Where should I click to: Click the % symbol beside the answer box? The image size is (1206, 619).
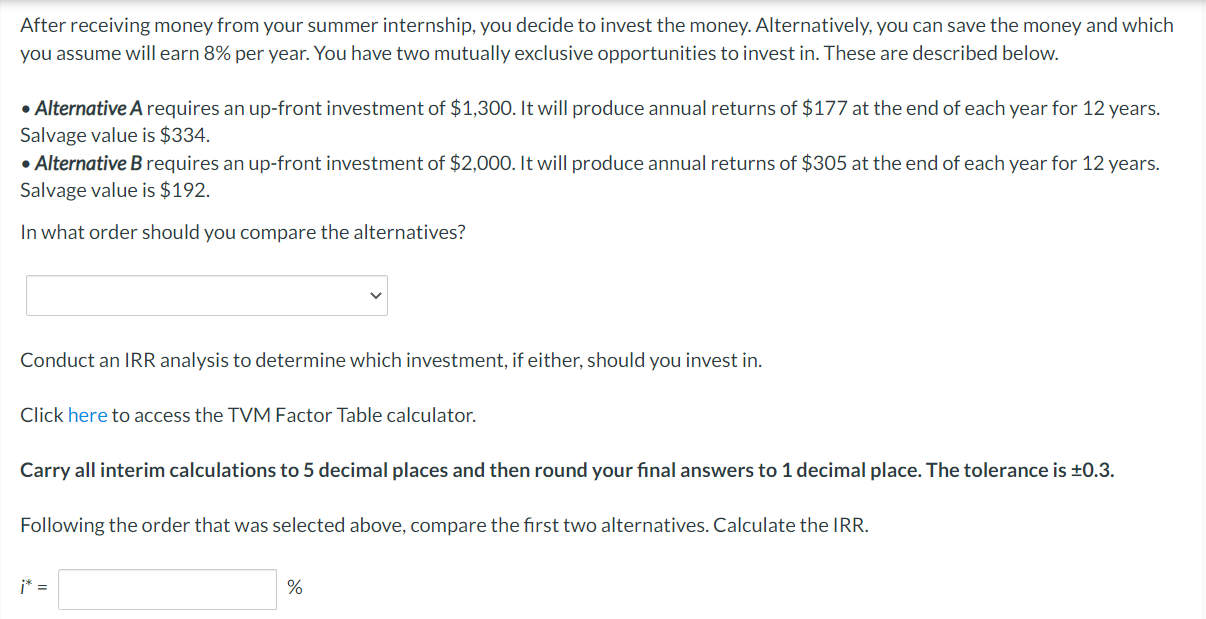293,588
